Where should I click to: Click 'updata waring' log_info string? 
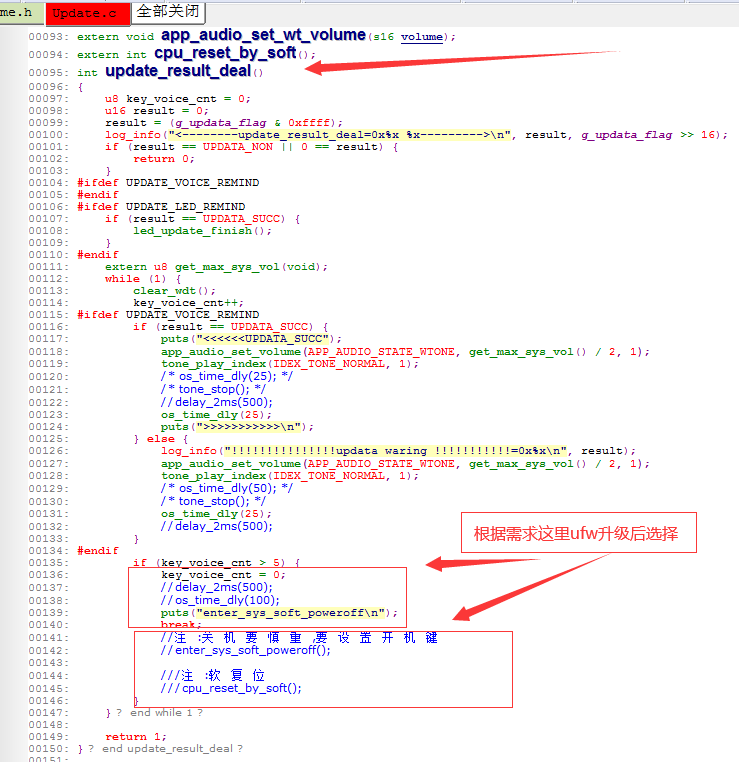pos(382,451)
